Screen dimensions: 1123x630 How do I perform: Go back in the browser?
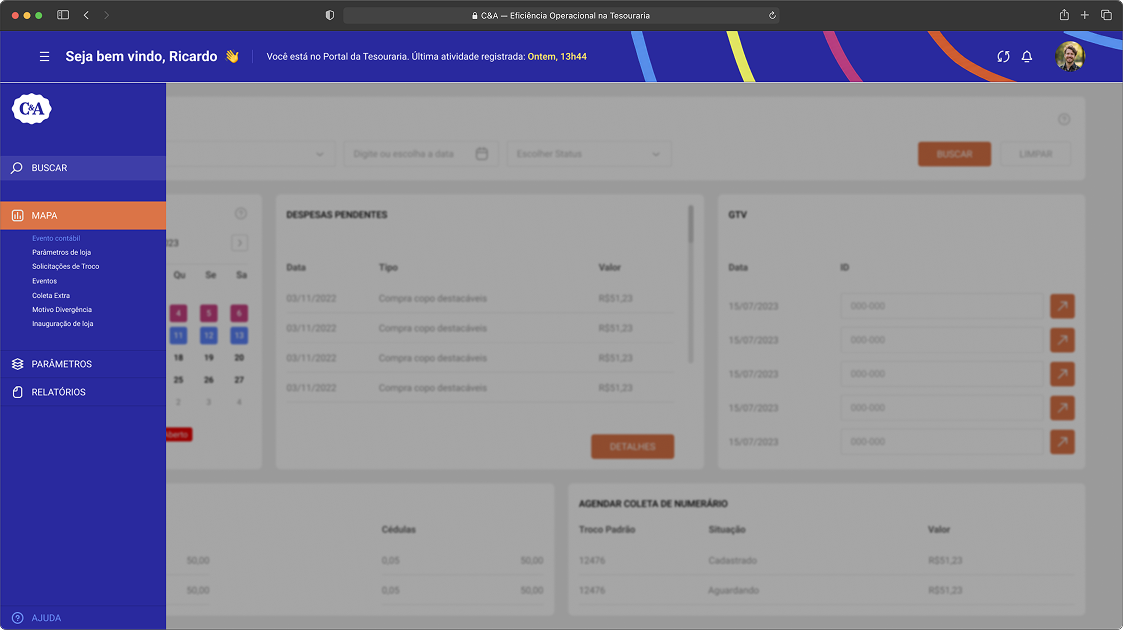[x=86, y=15]
